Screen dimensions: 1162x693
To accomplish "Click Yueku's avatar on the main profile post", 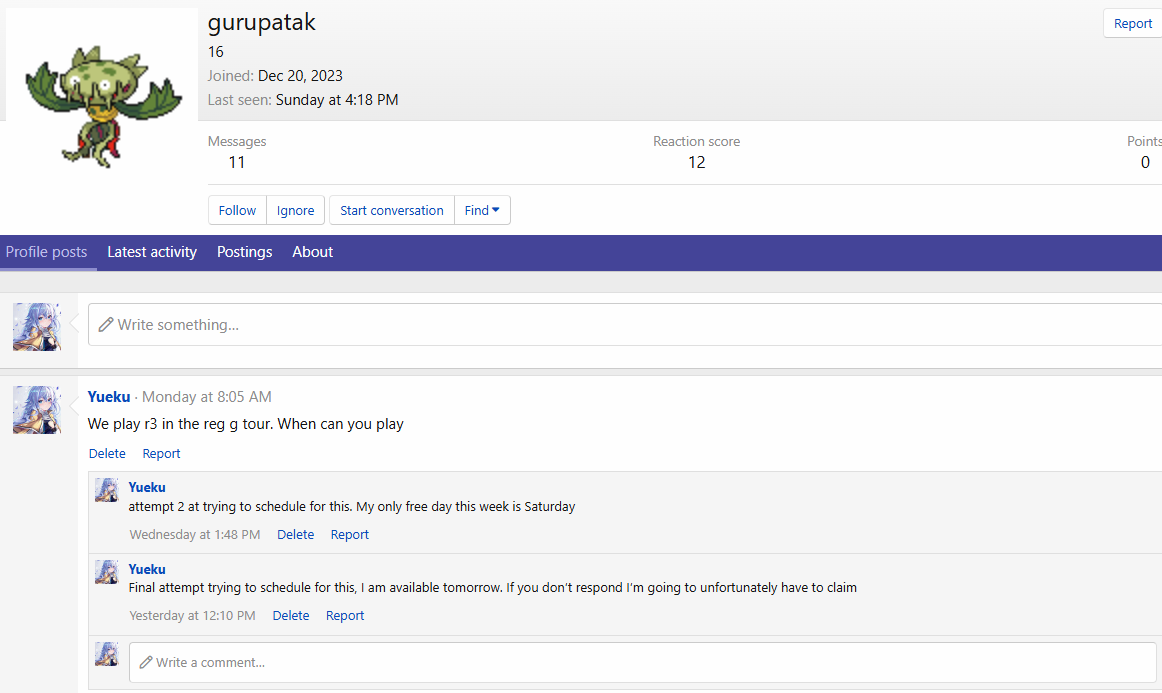I will tap(37, 409).
